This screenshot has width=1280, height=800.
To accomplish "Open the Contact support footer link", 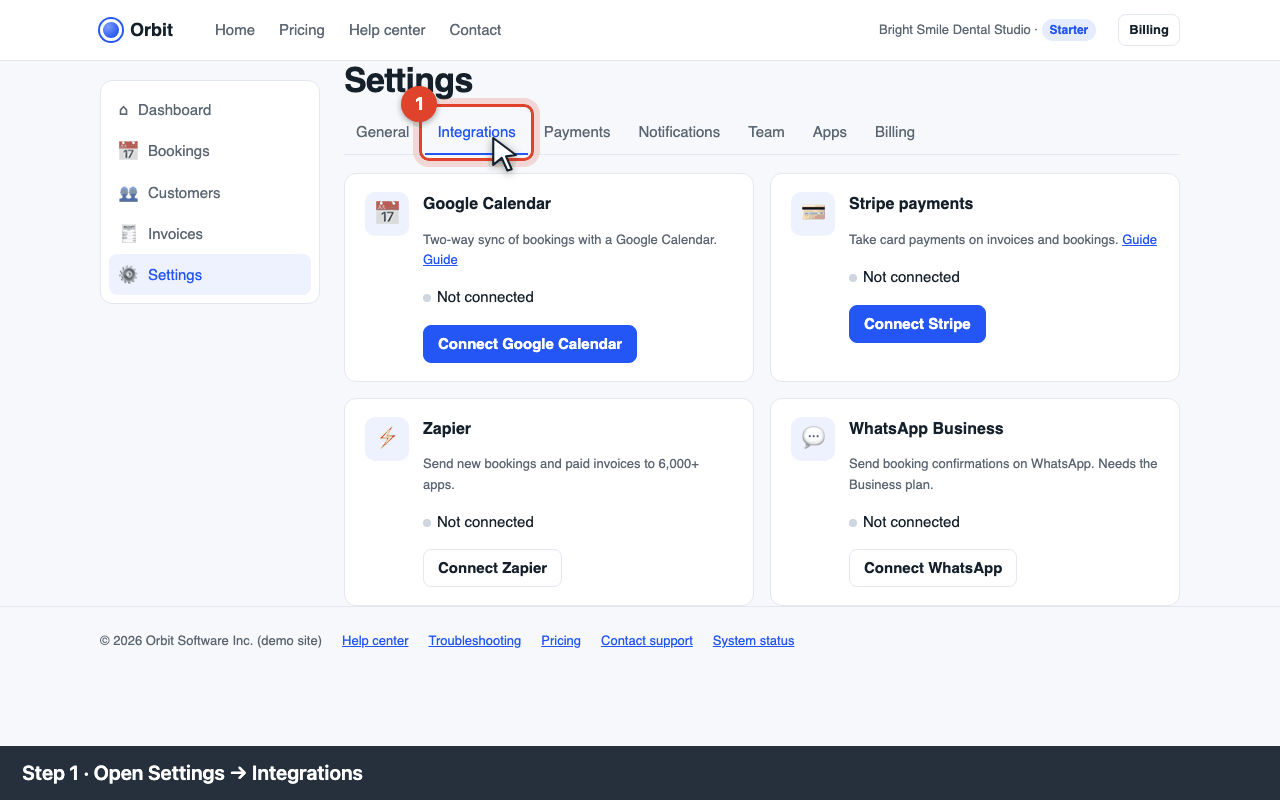I will [x=647, y=641].
